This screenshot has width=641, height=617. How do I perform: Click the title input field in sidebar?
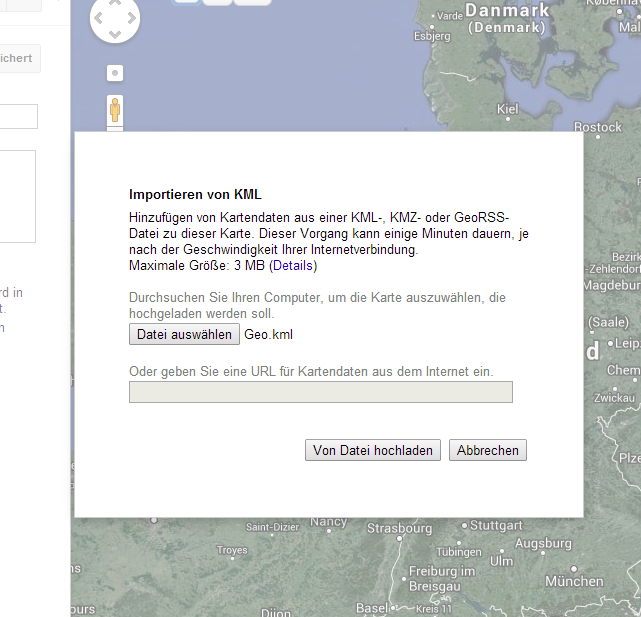(18, 117)
